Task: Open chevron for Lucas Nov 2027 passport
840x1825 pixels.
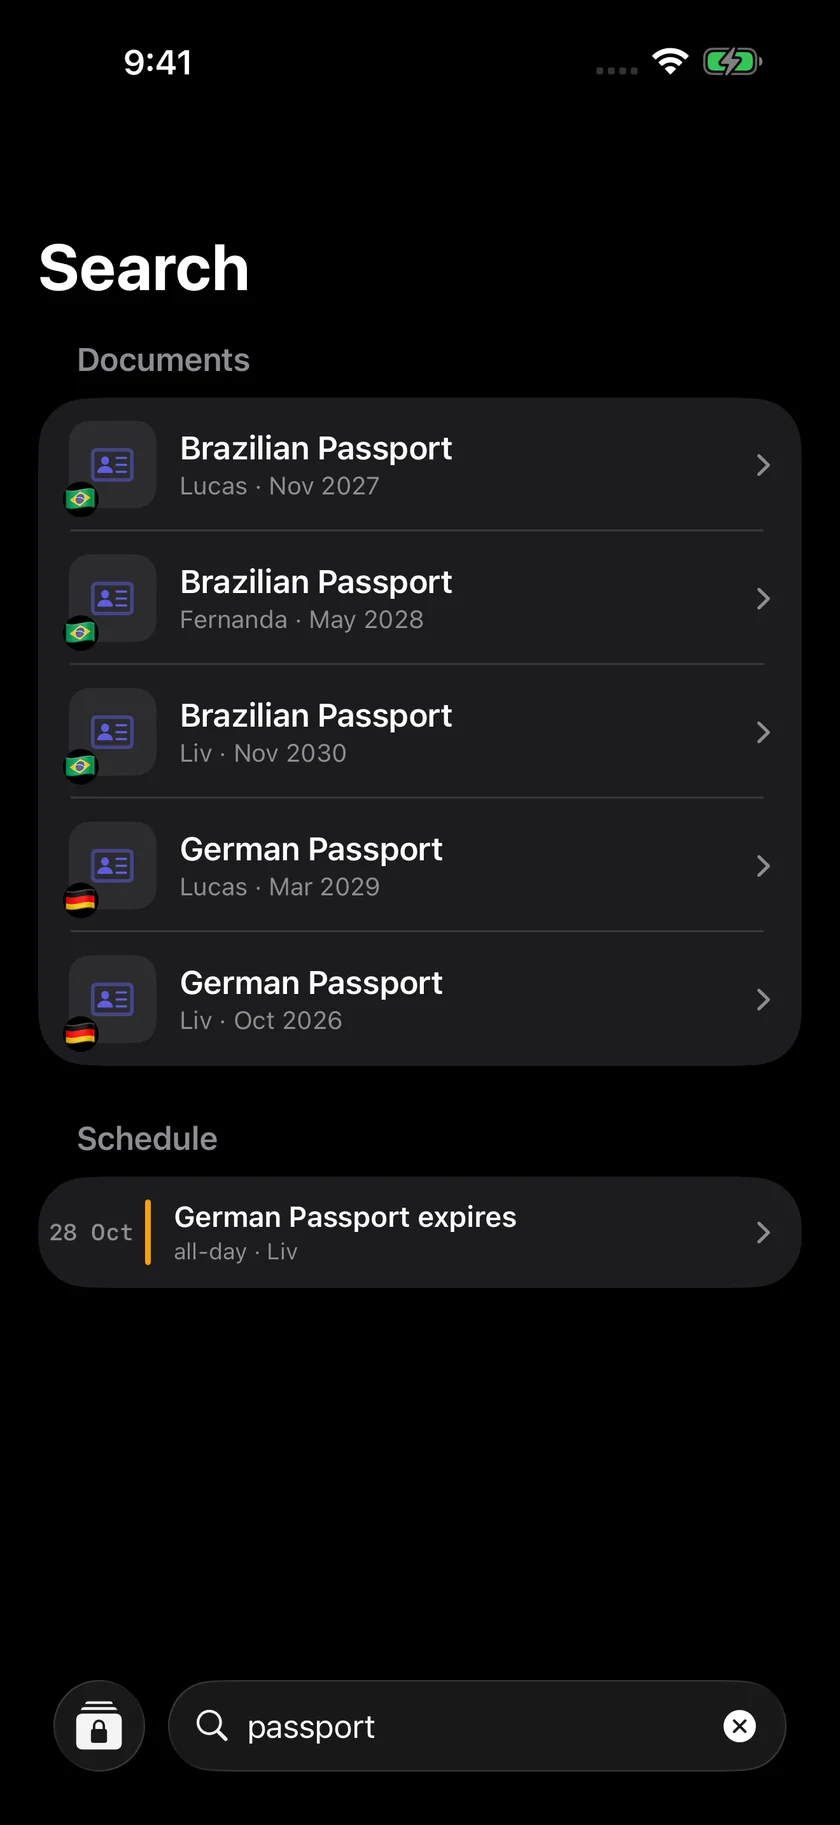Action: (763, 465)
